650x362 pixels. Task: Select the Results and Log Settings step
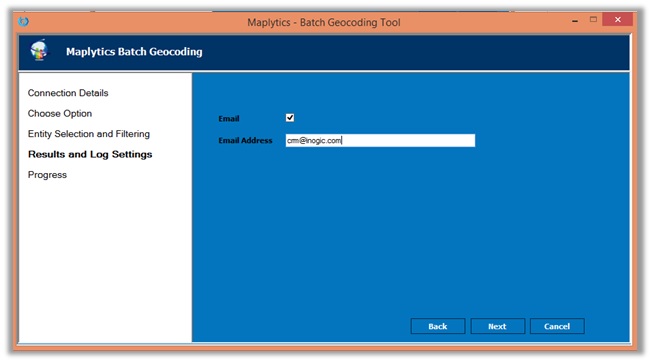point(90,154)
